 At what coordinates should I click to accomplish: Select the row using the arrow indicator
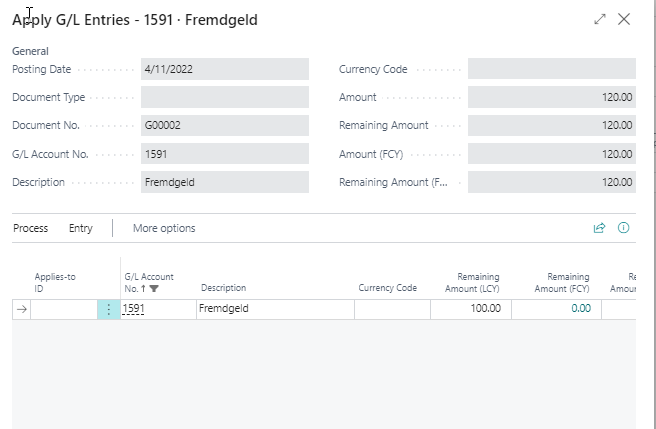[x=21, y=309]
